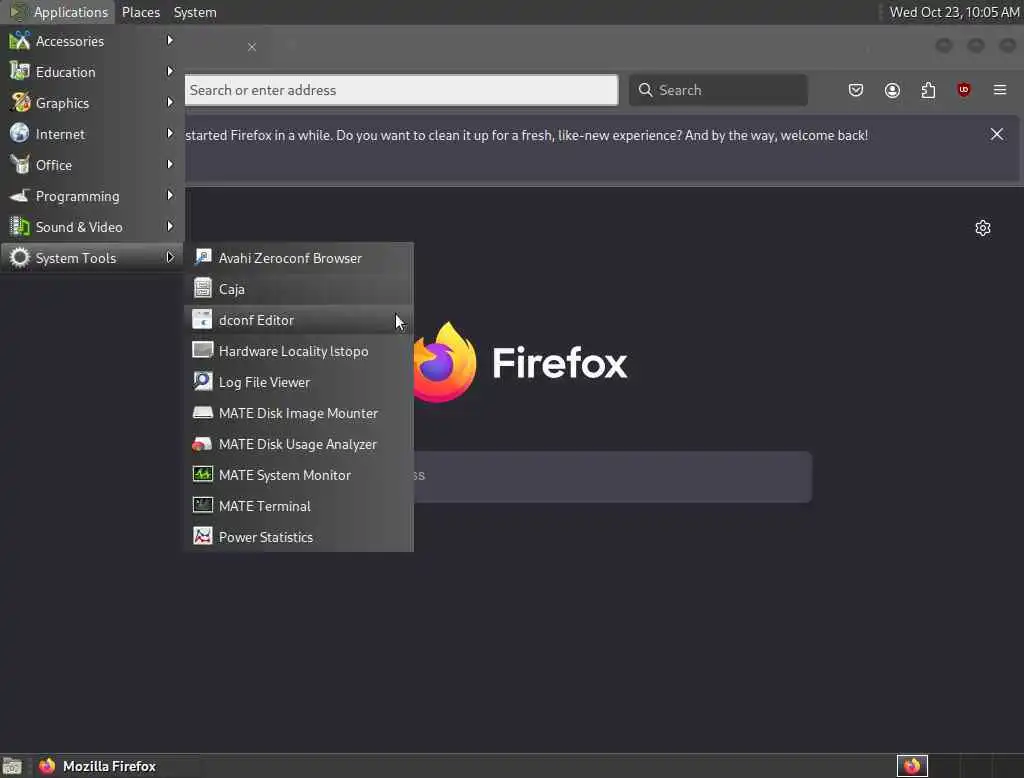
Task: Expand the Office submenu arrow
Action: (x=170, y=165)
